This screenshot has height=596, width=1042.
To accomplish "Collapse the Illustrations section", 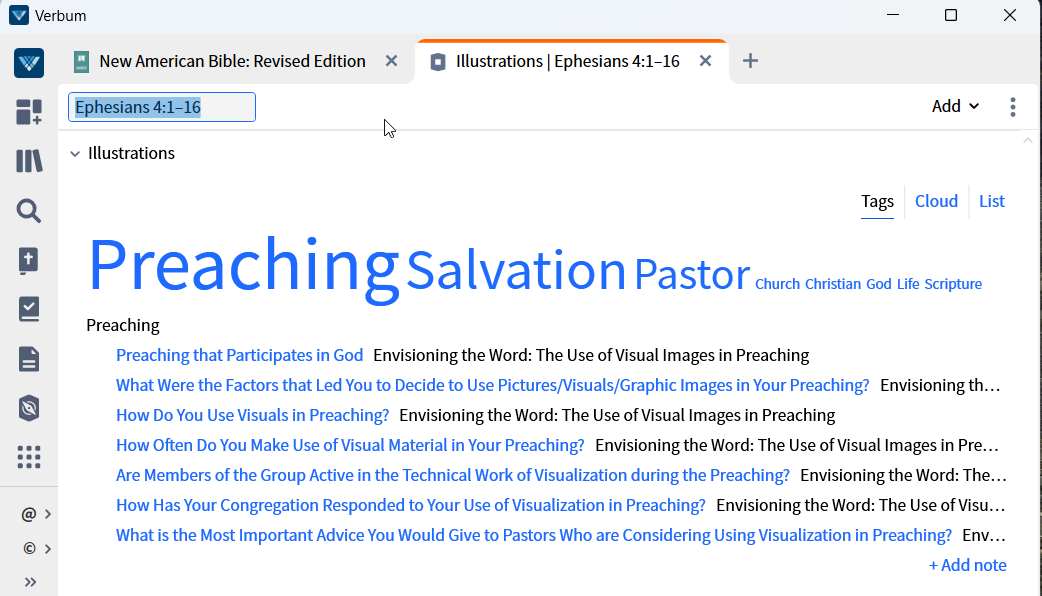I will (x=75, y=153).
